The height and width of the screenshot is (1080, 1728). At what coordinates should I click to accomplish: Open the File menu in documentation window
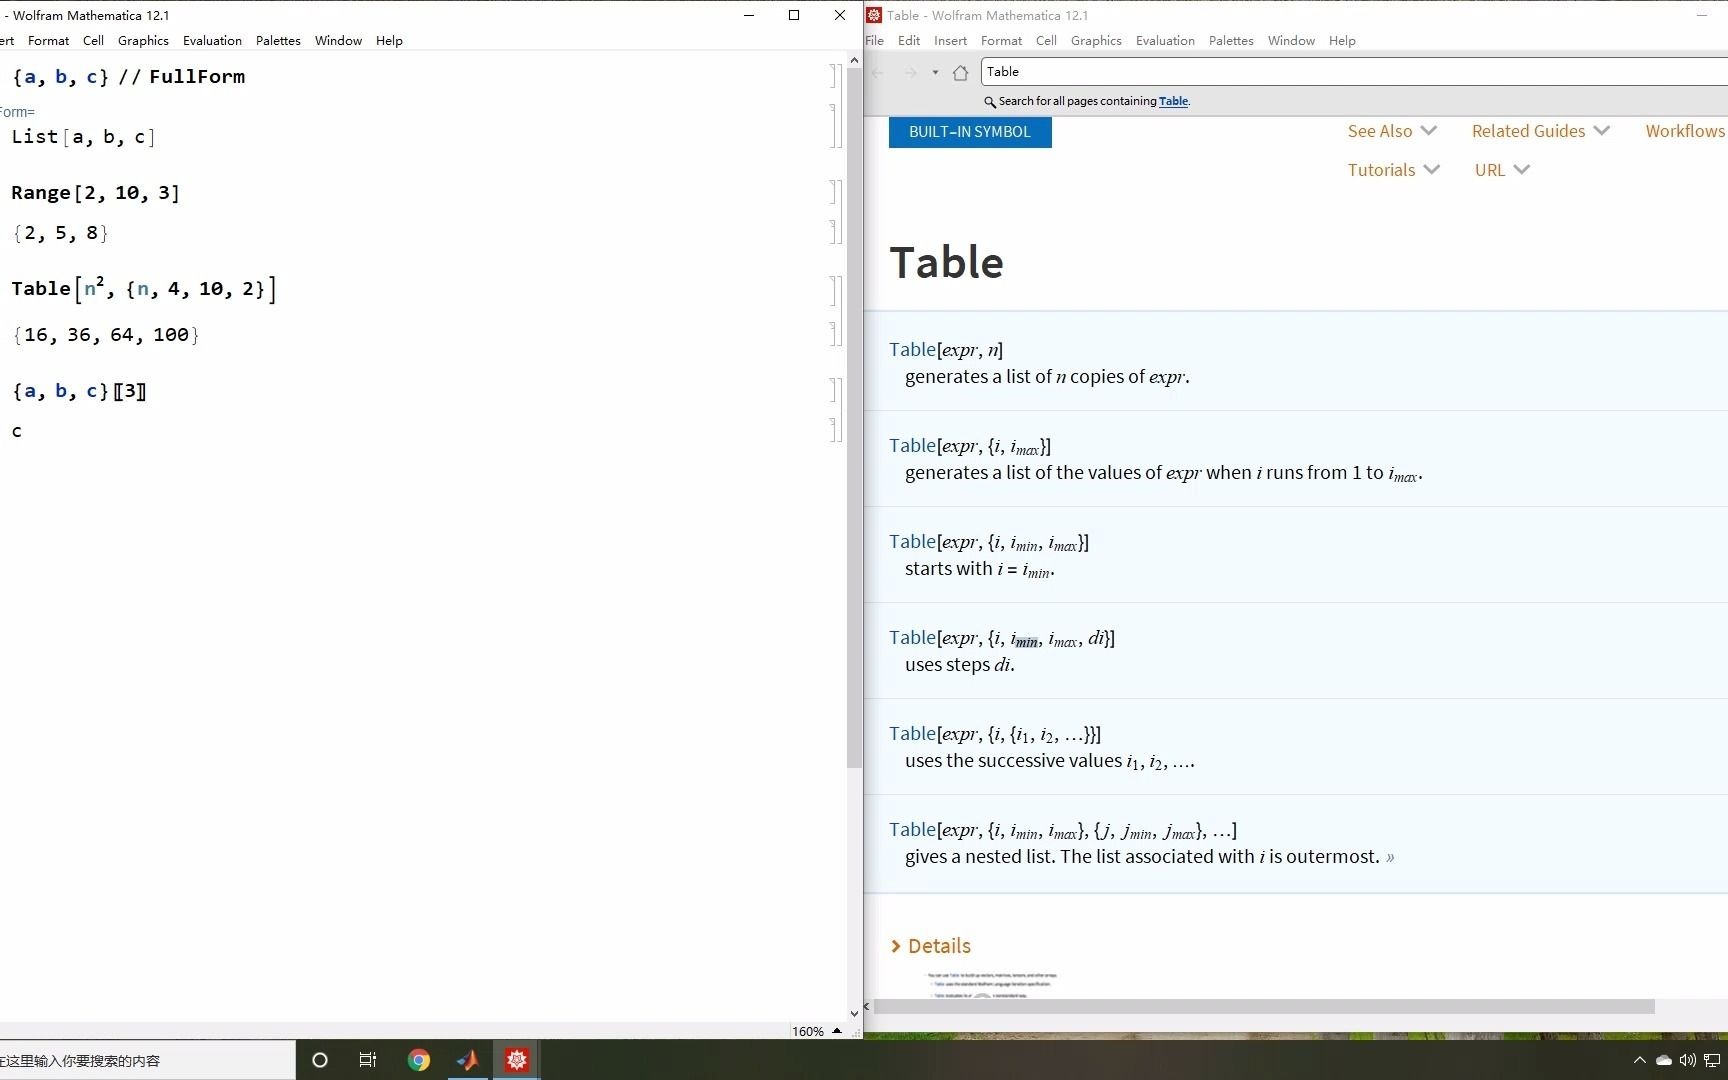click(874, 41)
